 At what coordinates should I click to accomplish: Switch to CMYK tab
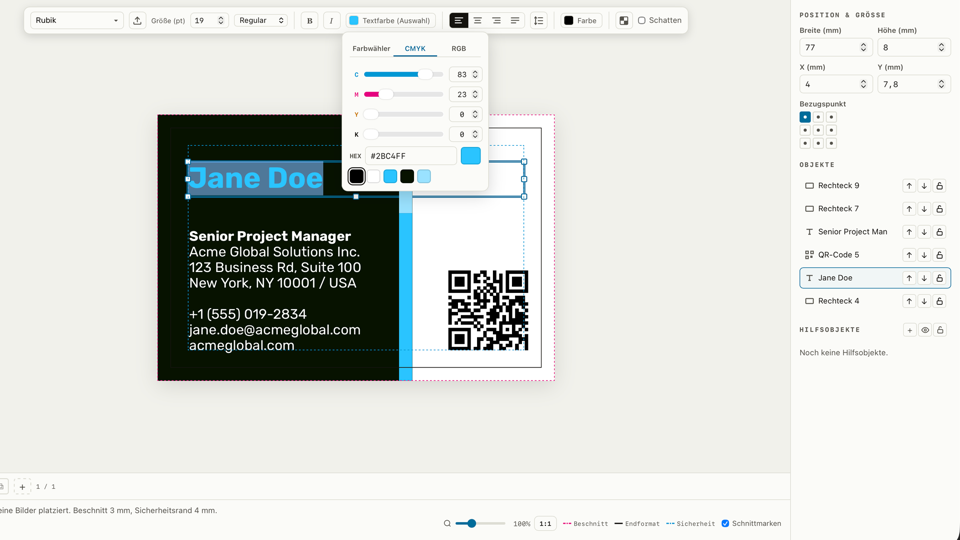point(415,48)
